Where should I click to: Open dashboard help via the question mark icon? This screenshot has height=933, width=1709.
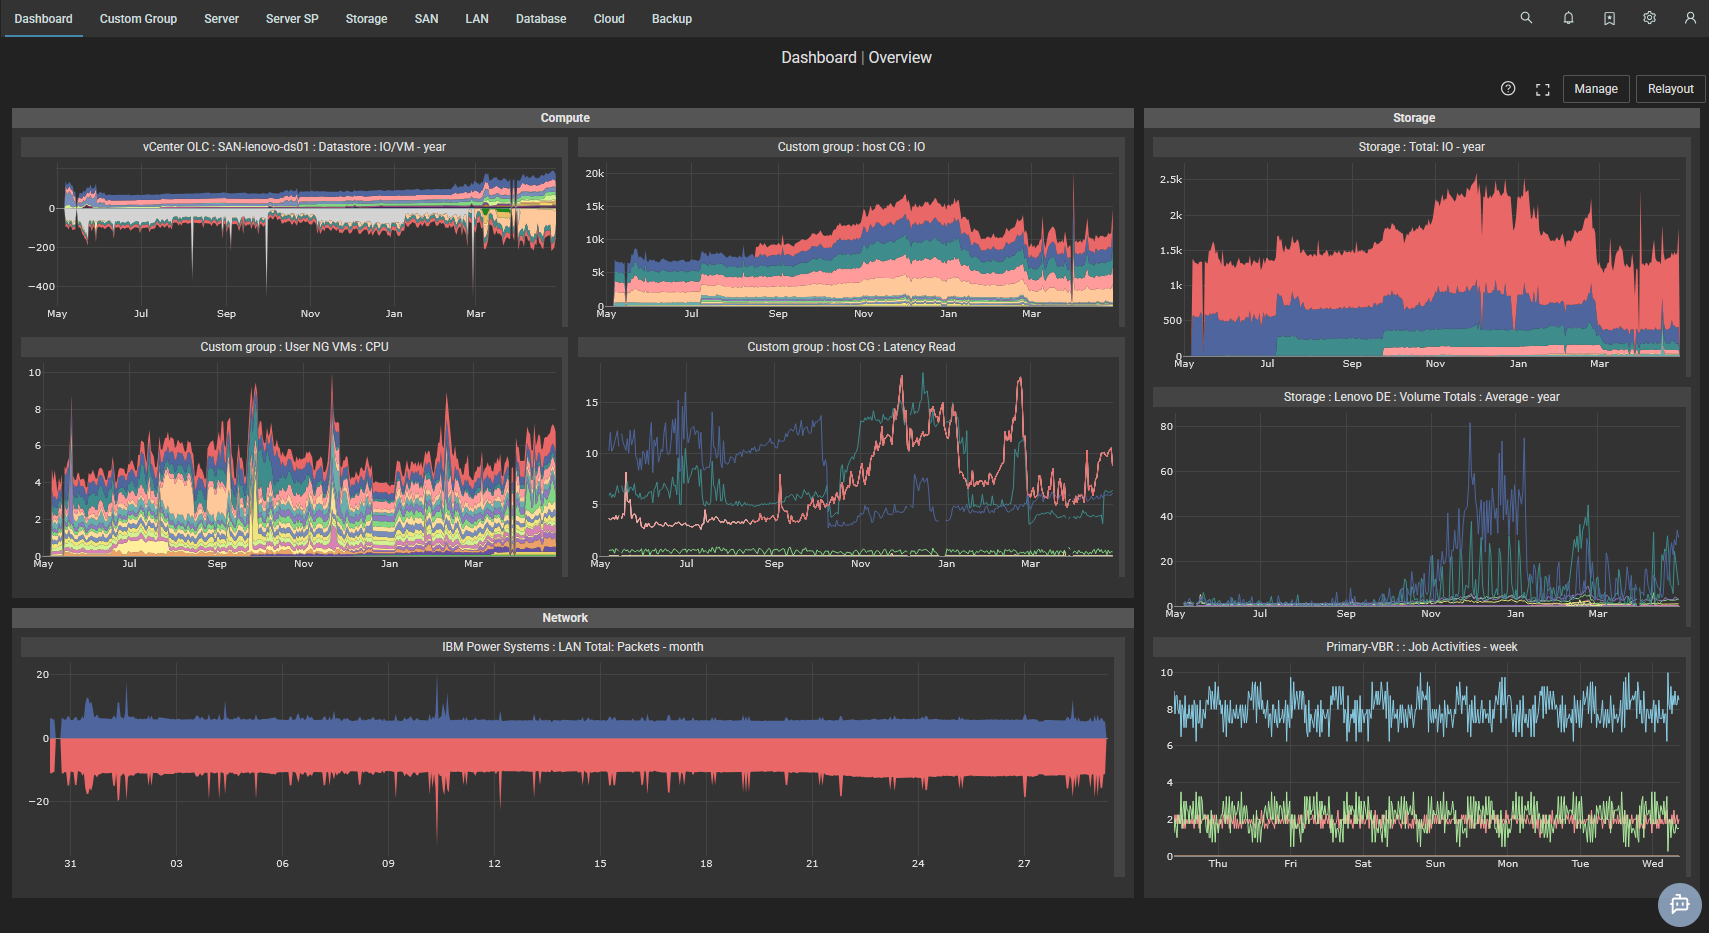1508,88
